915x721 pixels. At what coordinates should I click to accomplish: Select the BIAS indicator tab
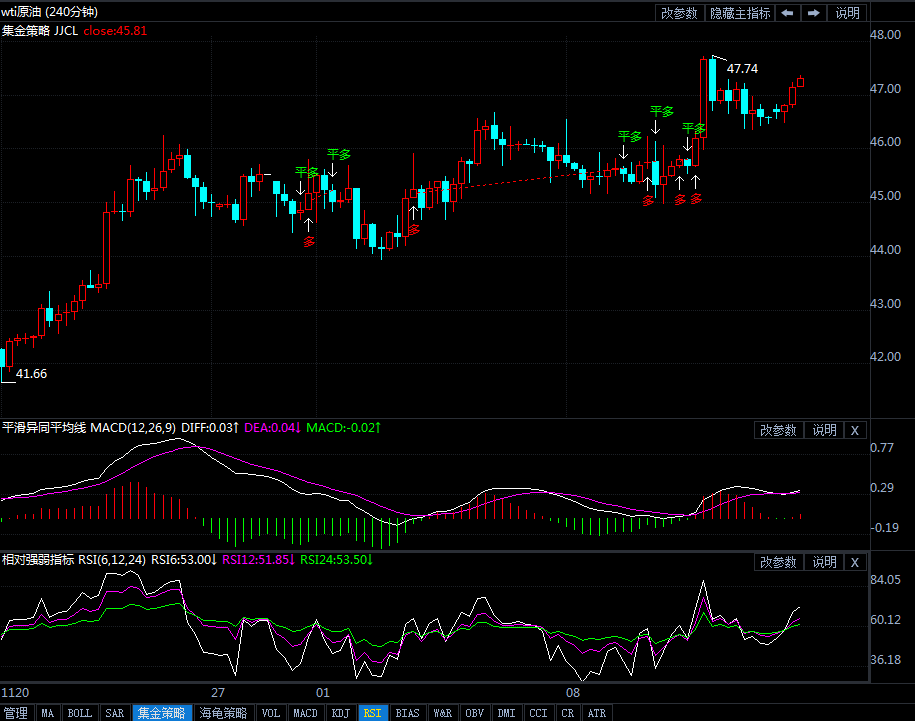coord(407,713)
